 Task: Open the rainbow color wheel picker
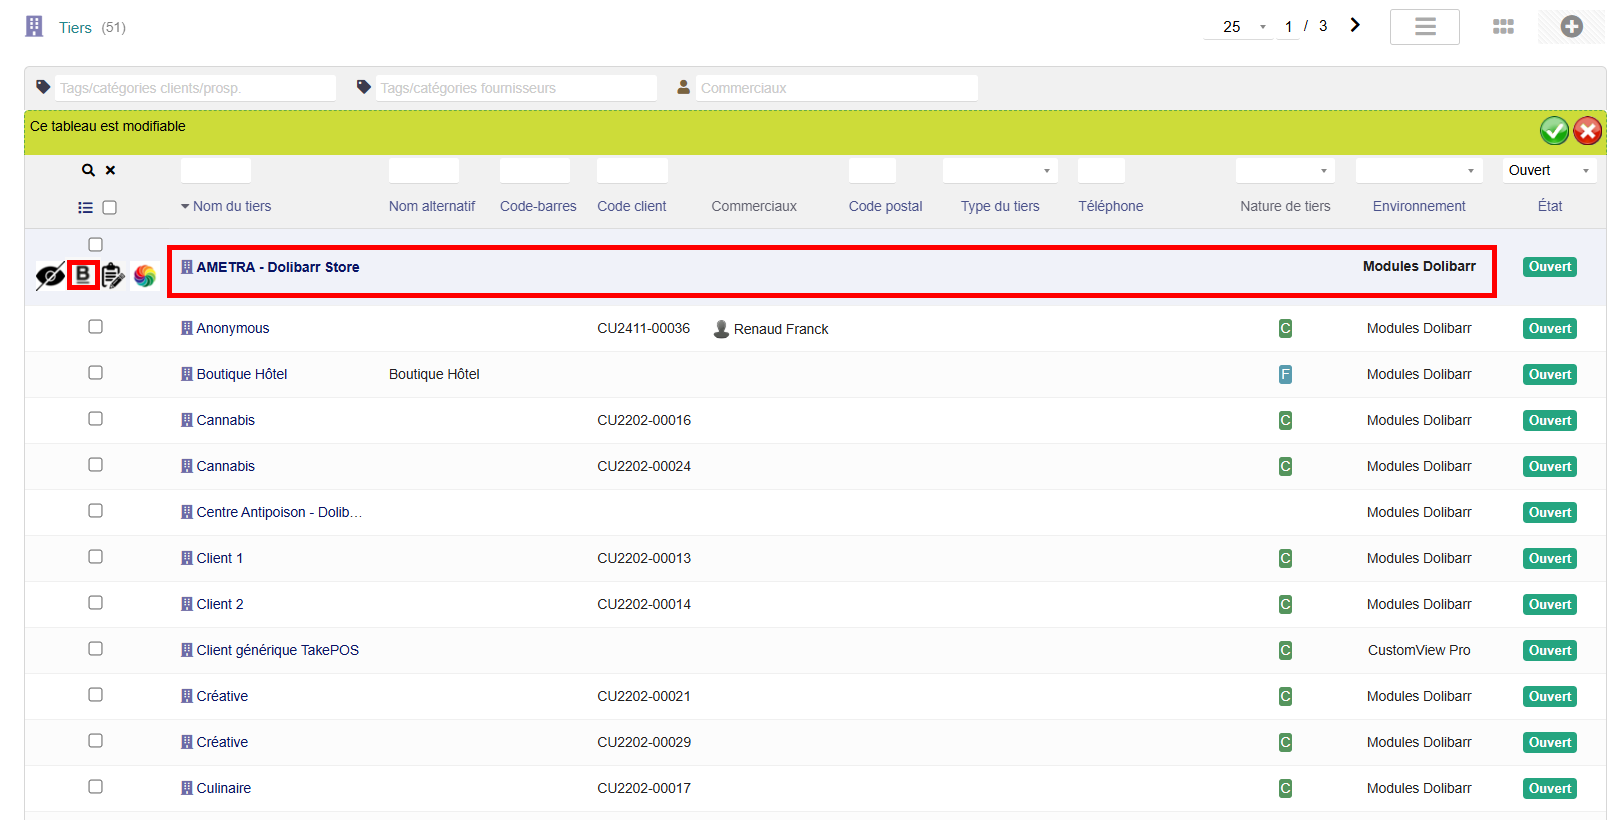pos(145,276)
